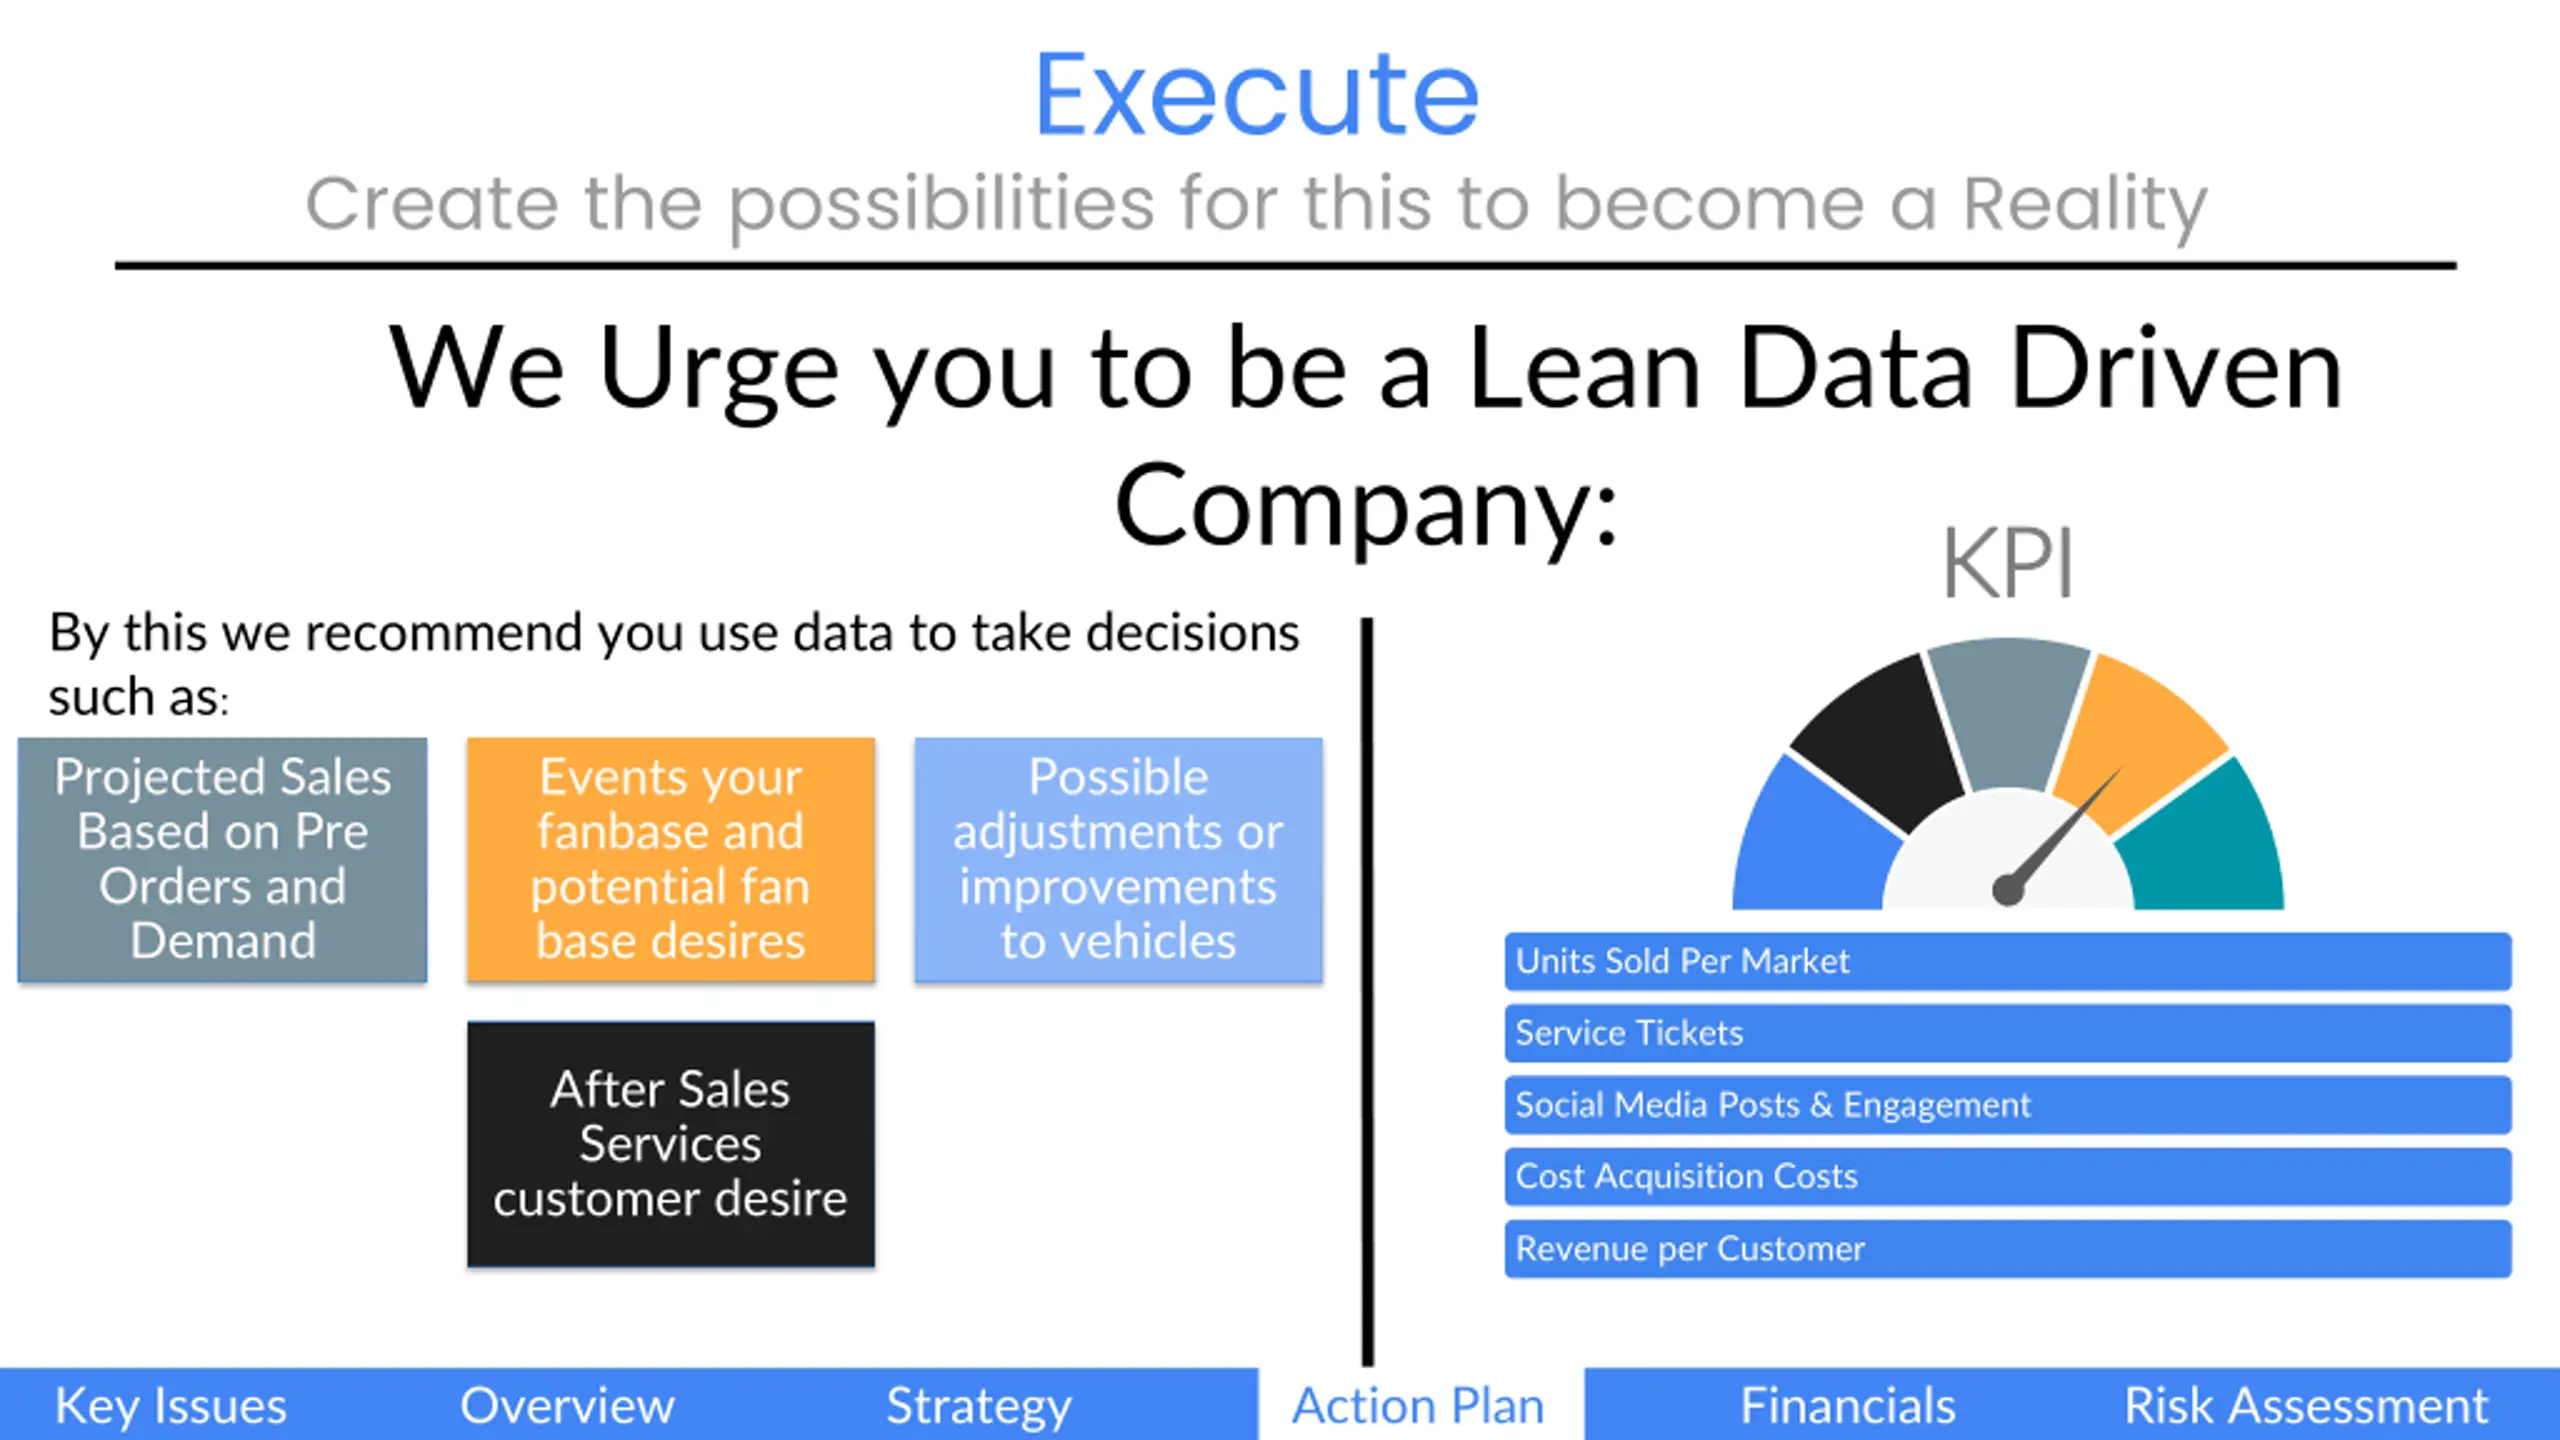Select the gray gauge segment
The image size is (2560, 1440).
[2008, 712]
